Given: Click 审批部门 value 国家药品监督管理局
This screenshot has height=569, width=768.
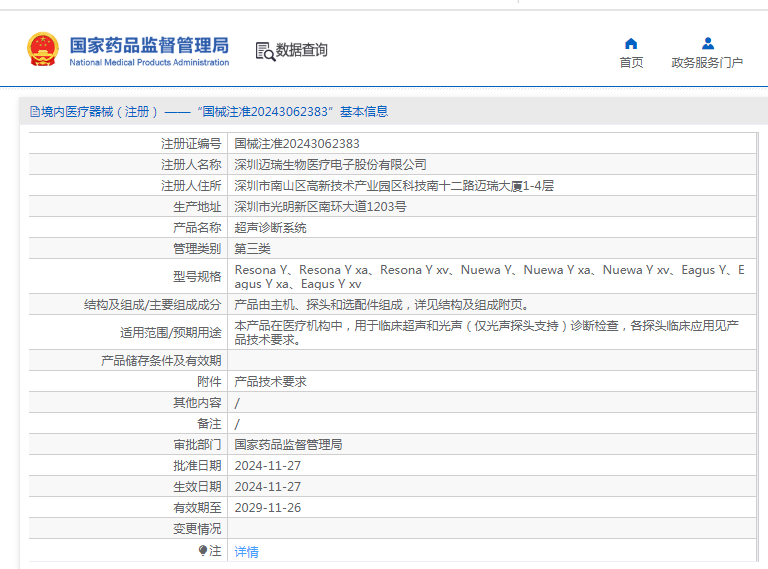Looking at the screenshot, I should [288, 445].
